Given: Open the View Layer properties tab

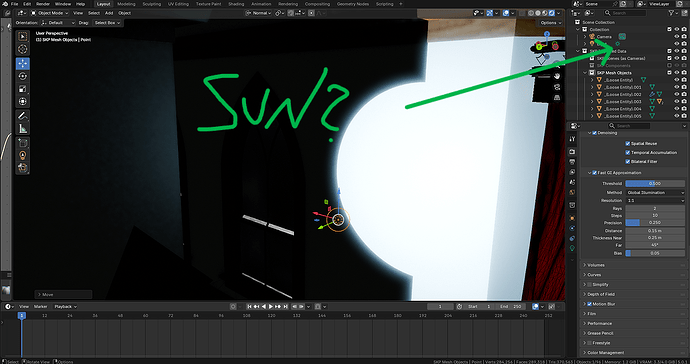Looking at the screenshot, I should click(572, 172).
